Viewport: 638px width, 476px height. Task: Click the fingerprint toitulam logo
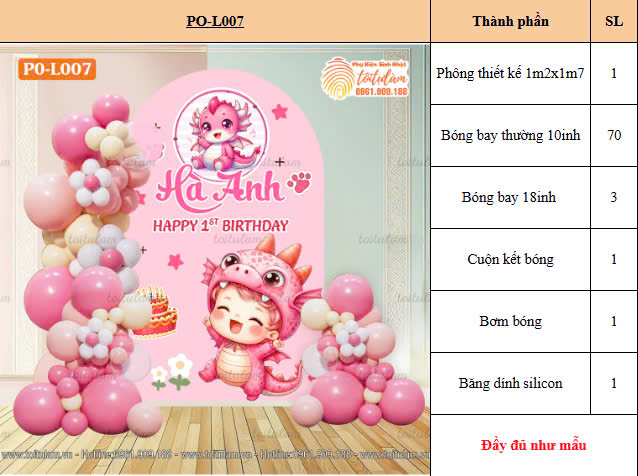click(364, 78)
